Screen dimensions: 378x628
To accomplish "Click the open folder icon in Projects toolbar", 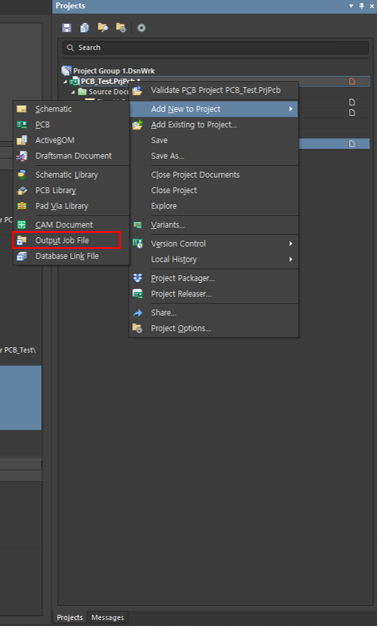I will [x=103, y=28].
